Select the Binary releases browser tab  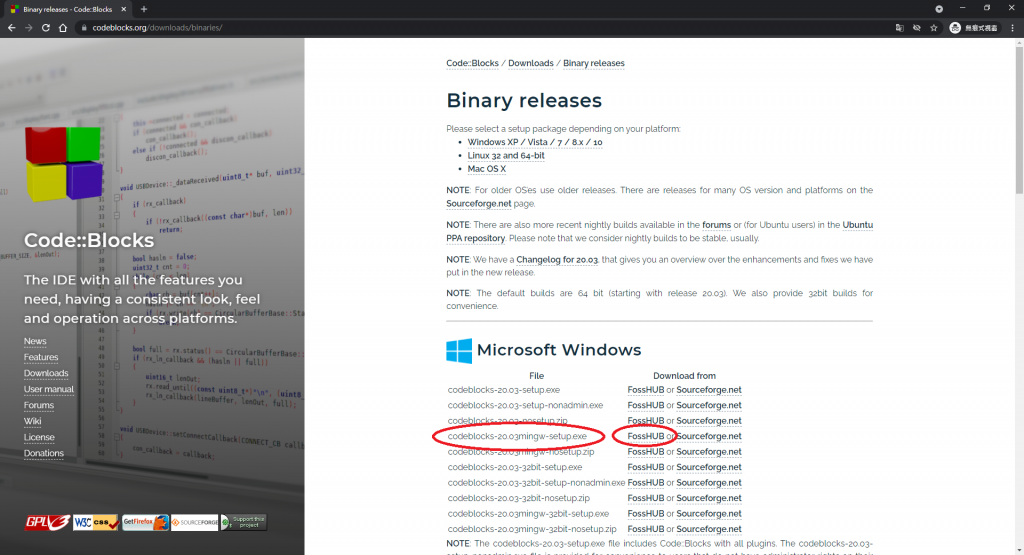[67, 9]
